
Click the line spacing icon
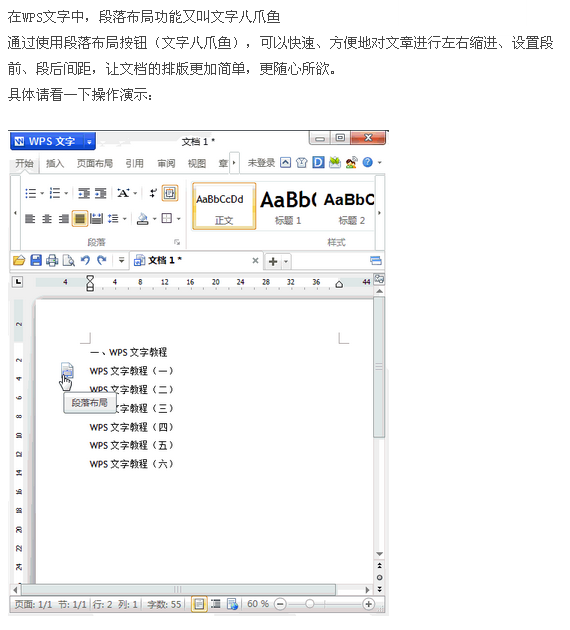pyautogui.click(x=113, y=219)
